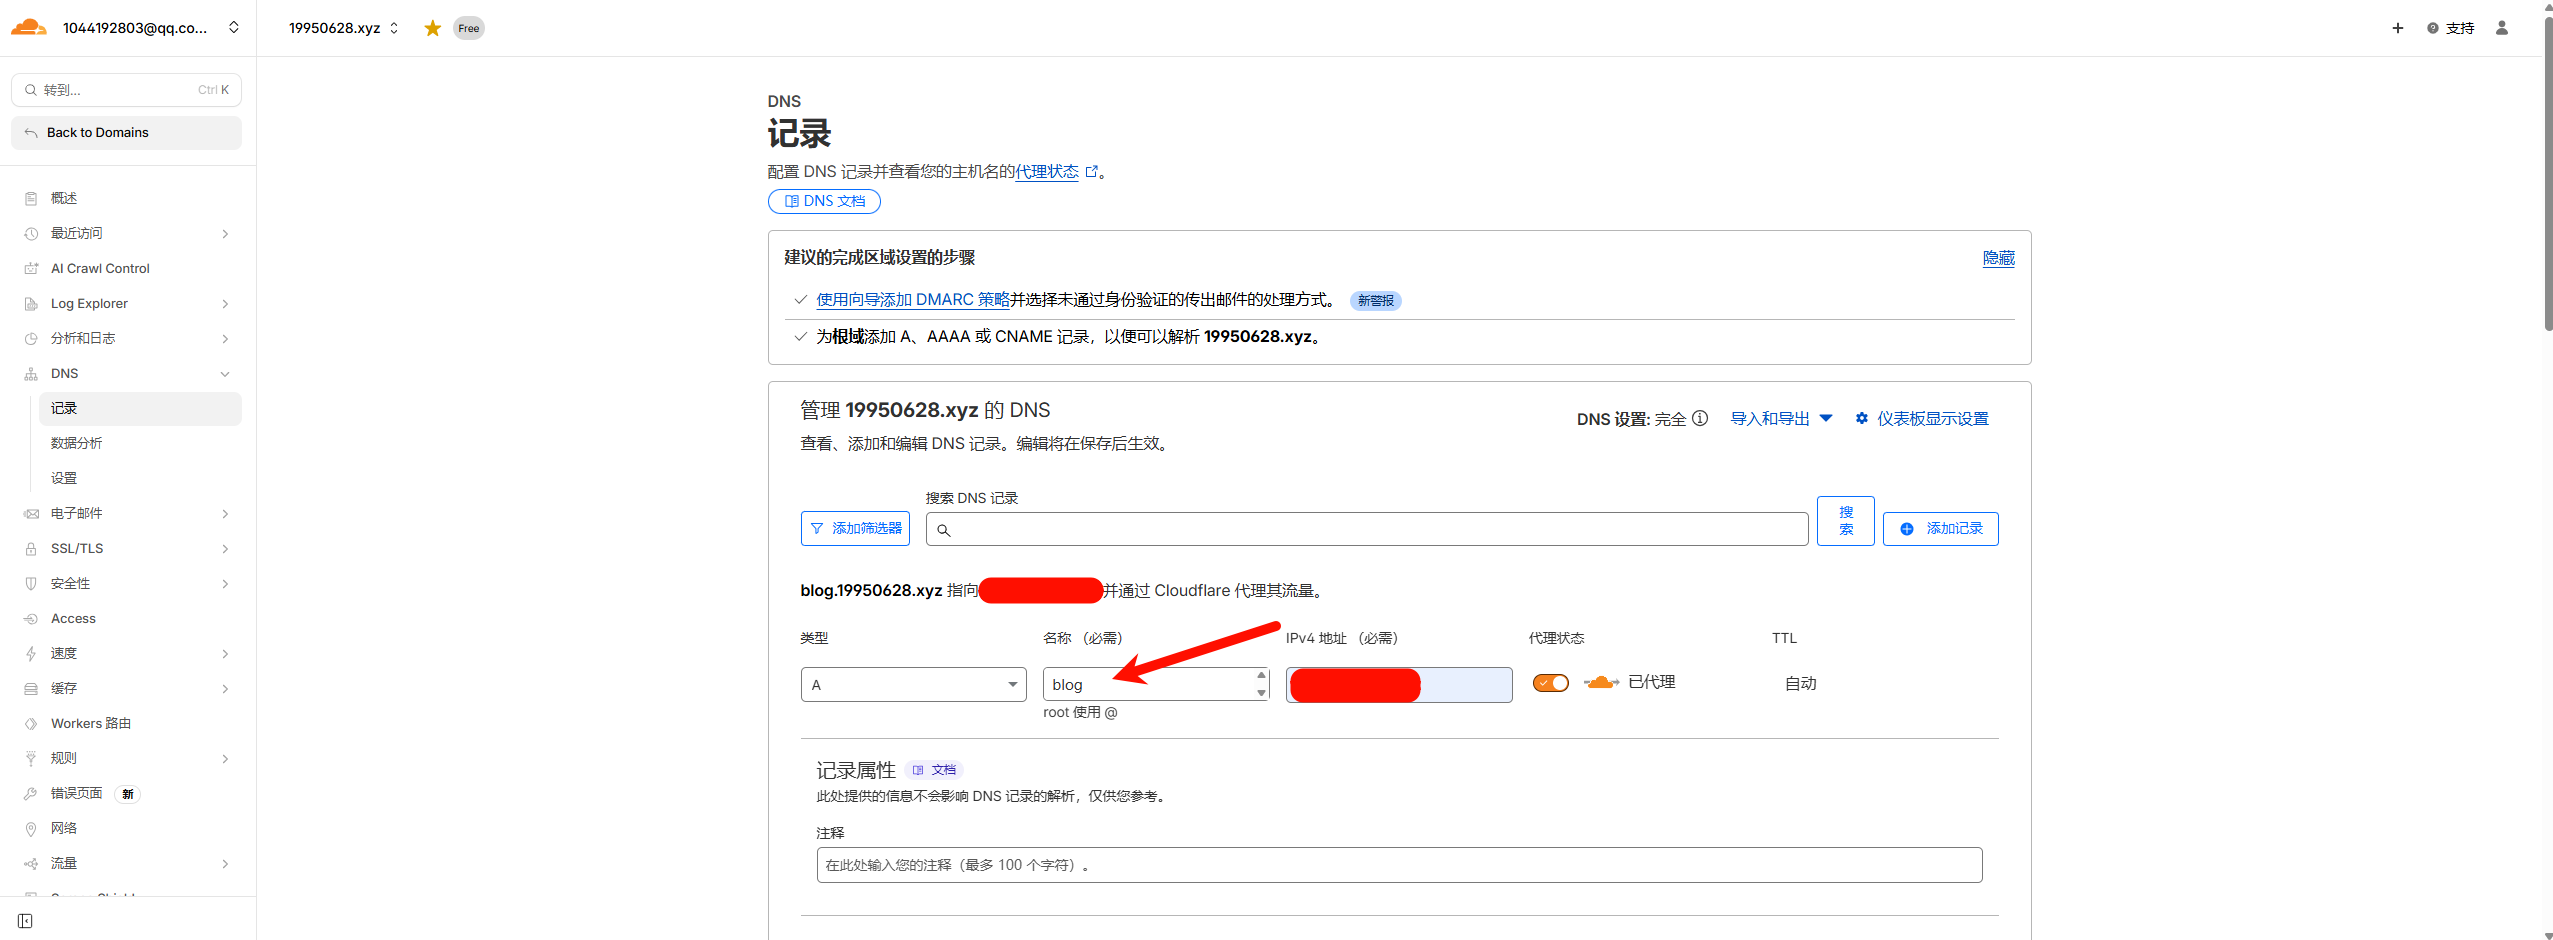
Task: Open AI Crawl Control from the sidebar
Action: (x=98, y=268)
